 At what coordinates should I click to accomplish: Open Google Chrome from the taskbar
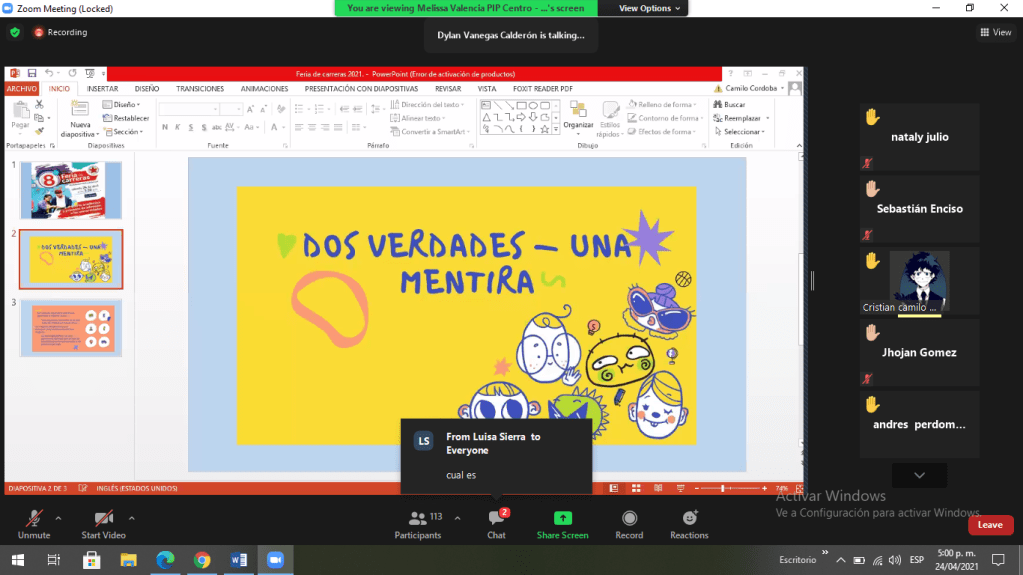[202, 559]
